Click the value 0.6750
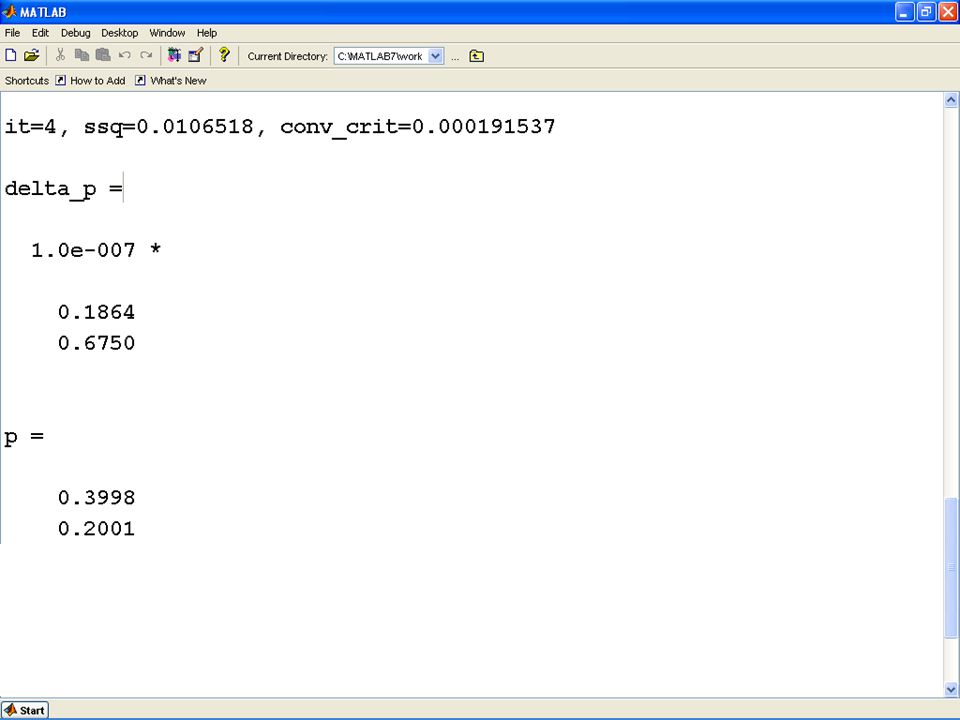 (96, 343)
